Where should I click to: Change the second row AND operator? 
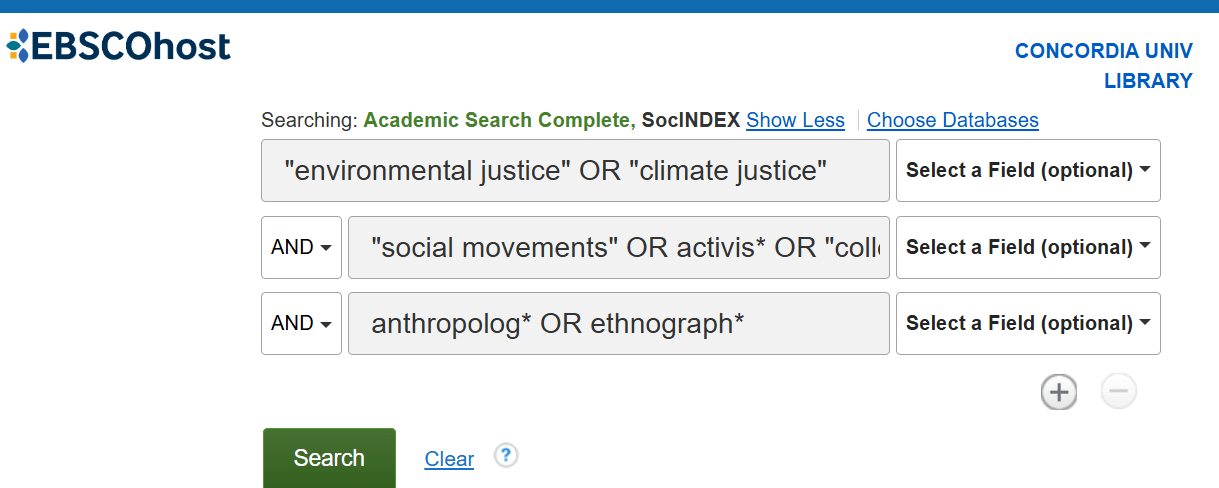301,247
